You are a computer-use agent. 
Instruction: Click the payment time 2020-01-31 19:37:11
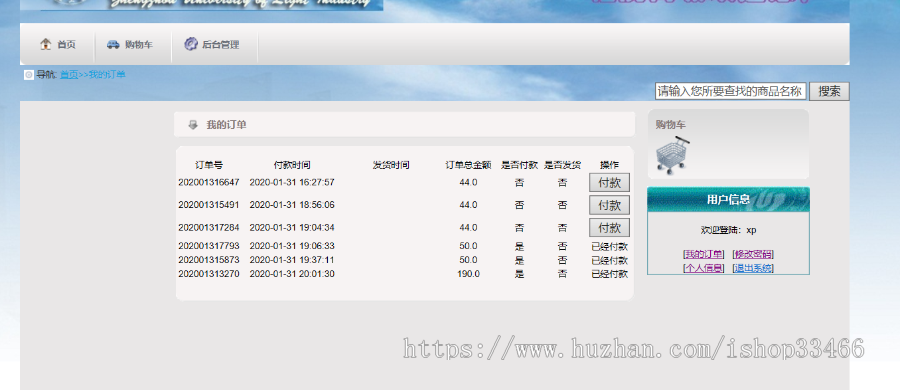coord(292,260)
